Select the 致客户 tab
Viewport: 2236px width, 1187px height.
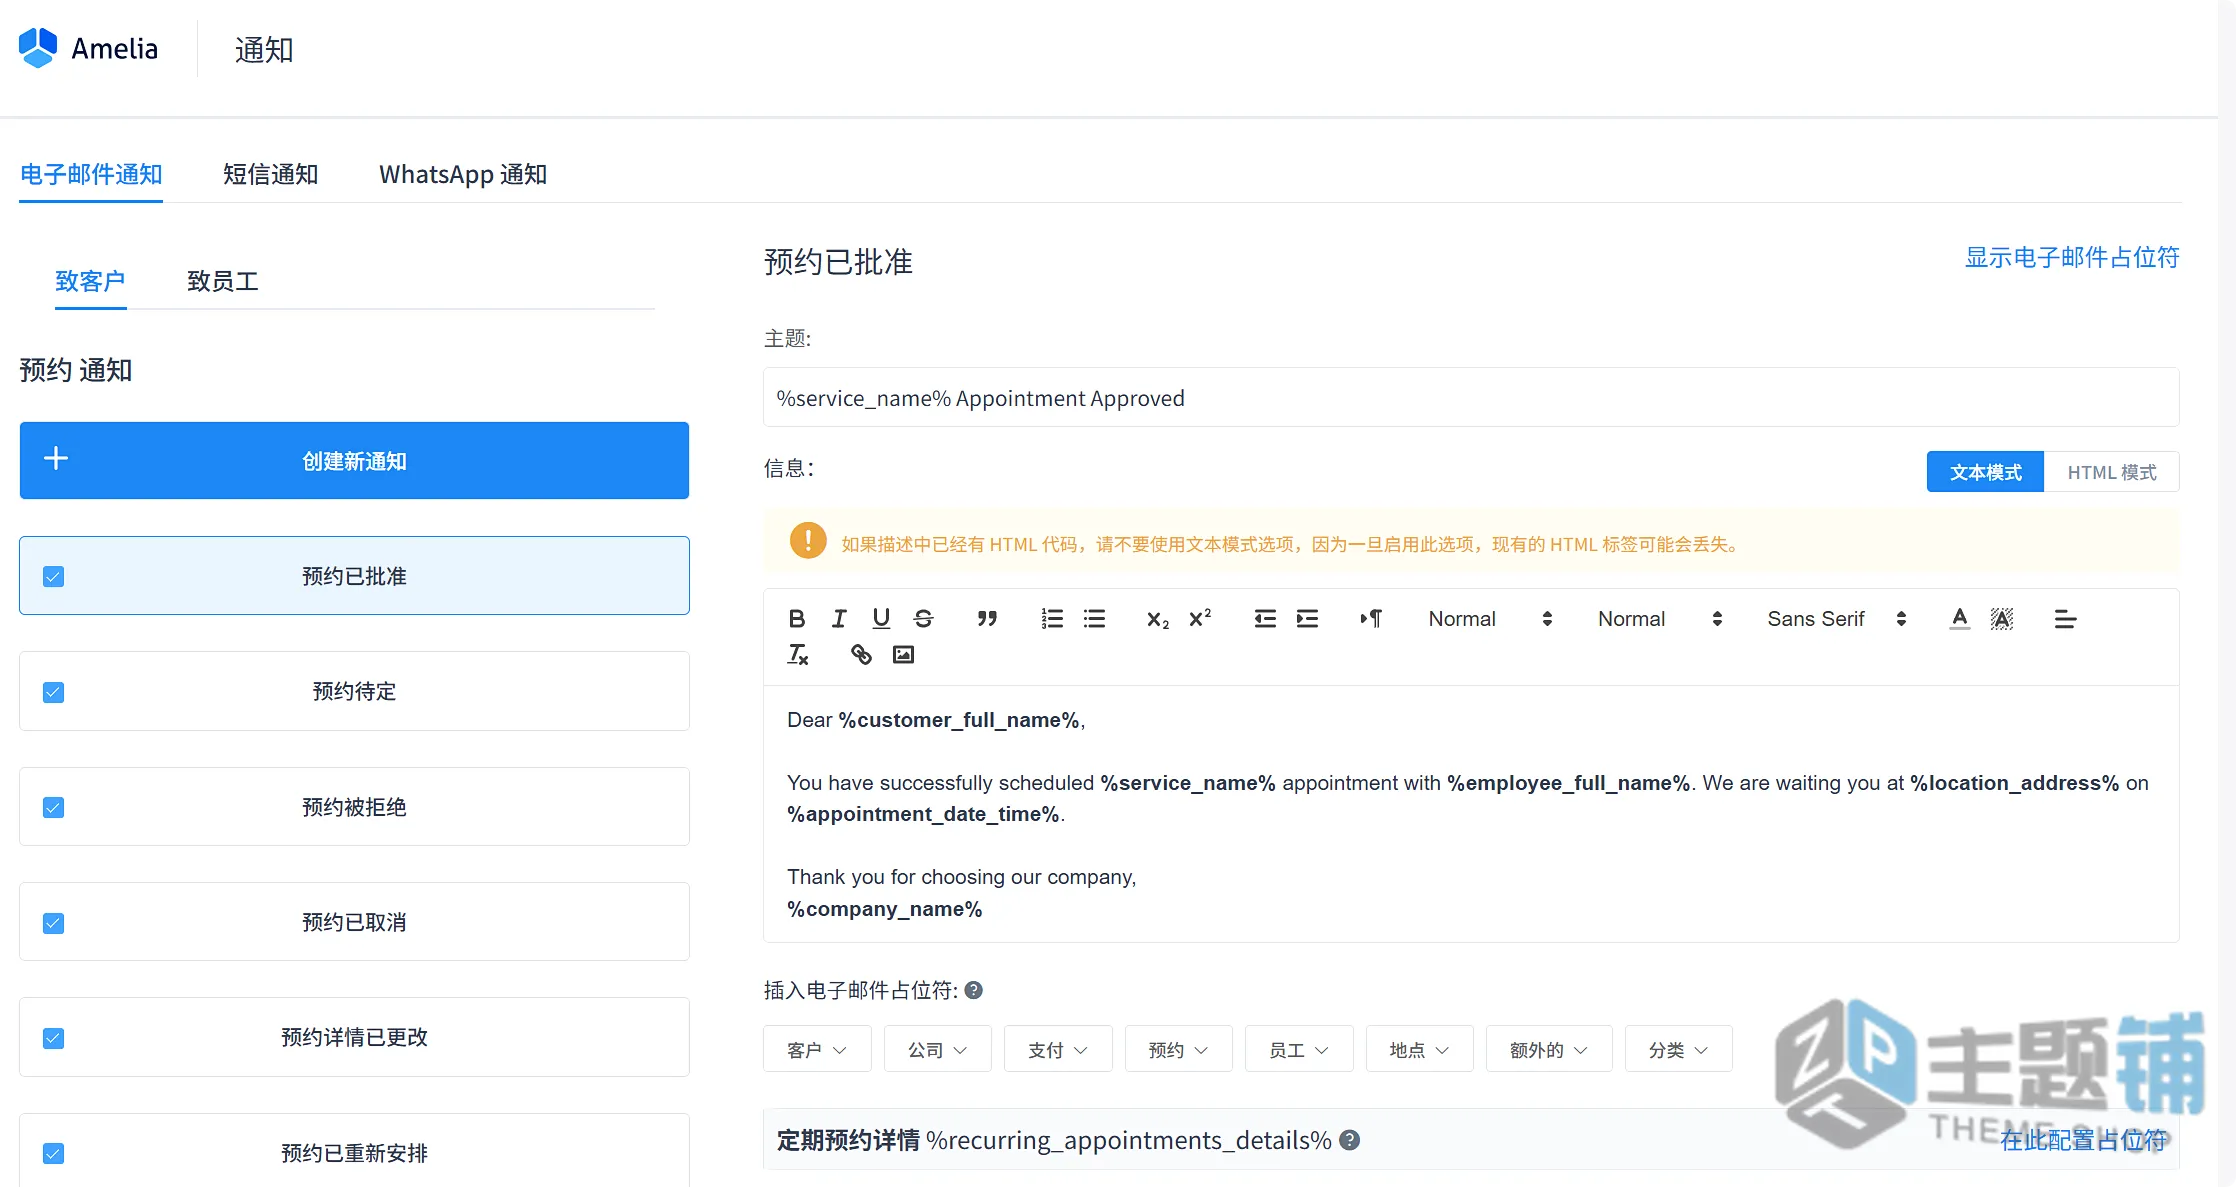click(x=90, y=281)
